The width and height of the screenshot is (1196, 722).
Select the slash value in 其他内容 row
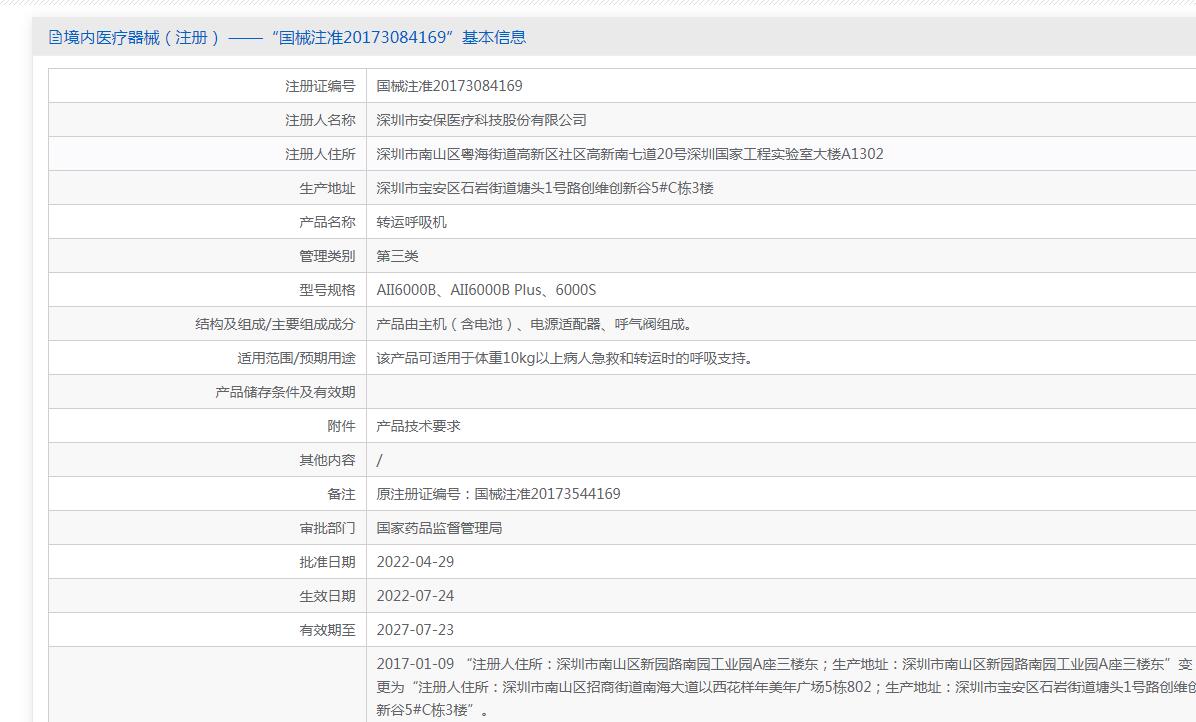[379, 460]
